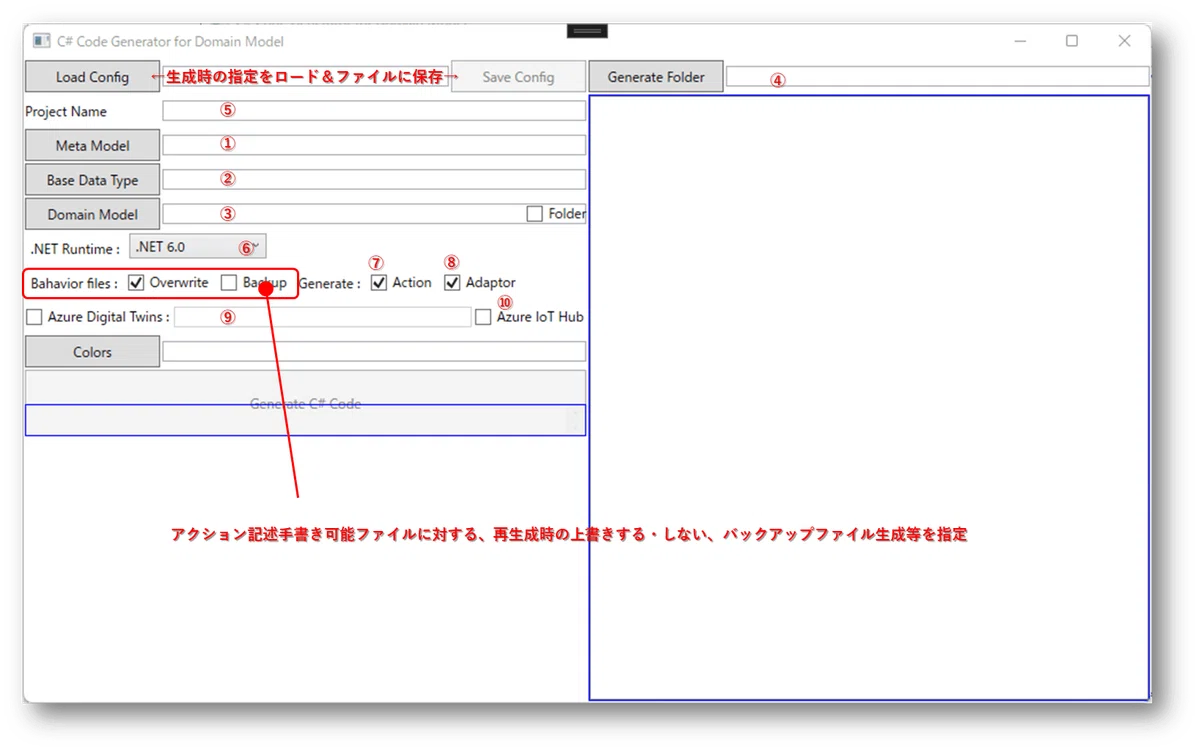Focus the Generate Folder path field

point(938,76)
